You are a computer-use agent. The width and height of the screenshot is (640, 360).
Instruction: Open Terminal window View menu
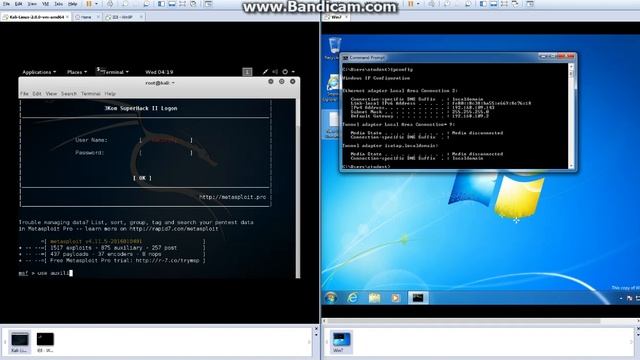point(51,93)
